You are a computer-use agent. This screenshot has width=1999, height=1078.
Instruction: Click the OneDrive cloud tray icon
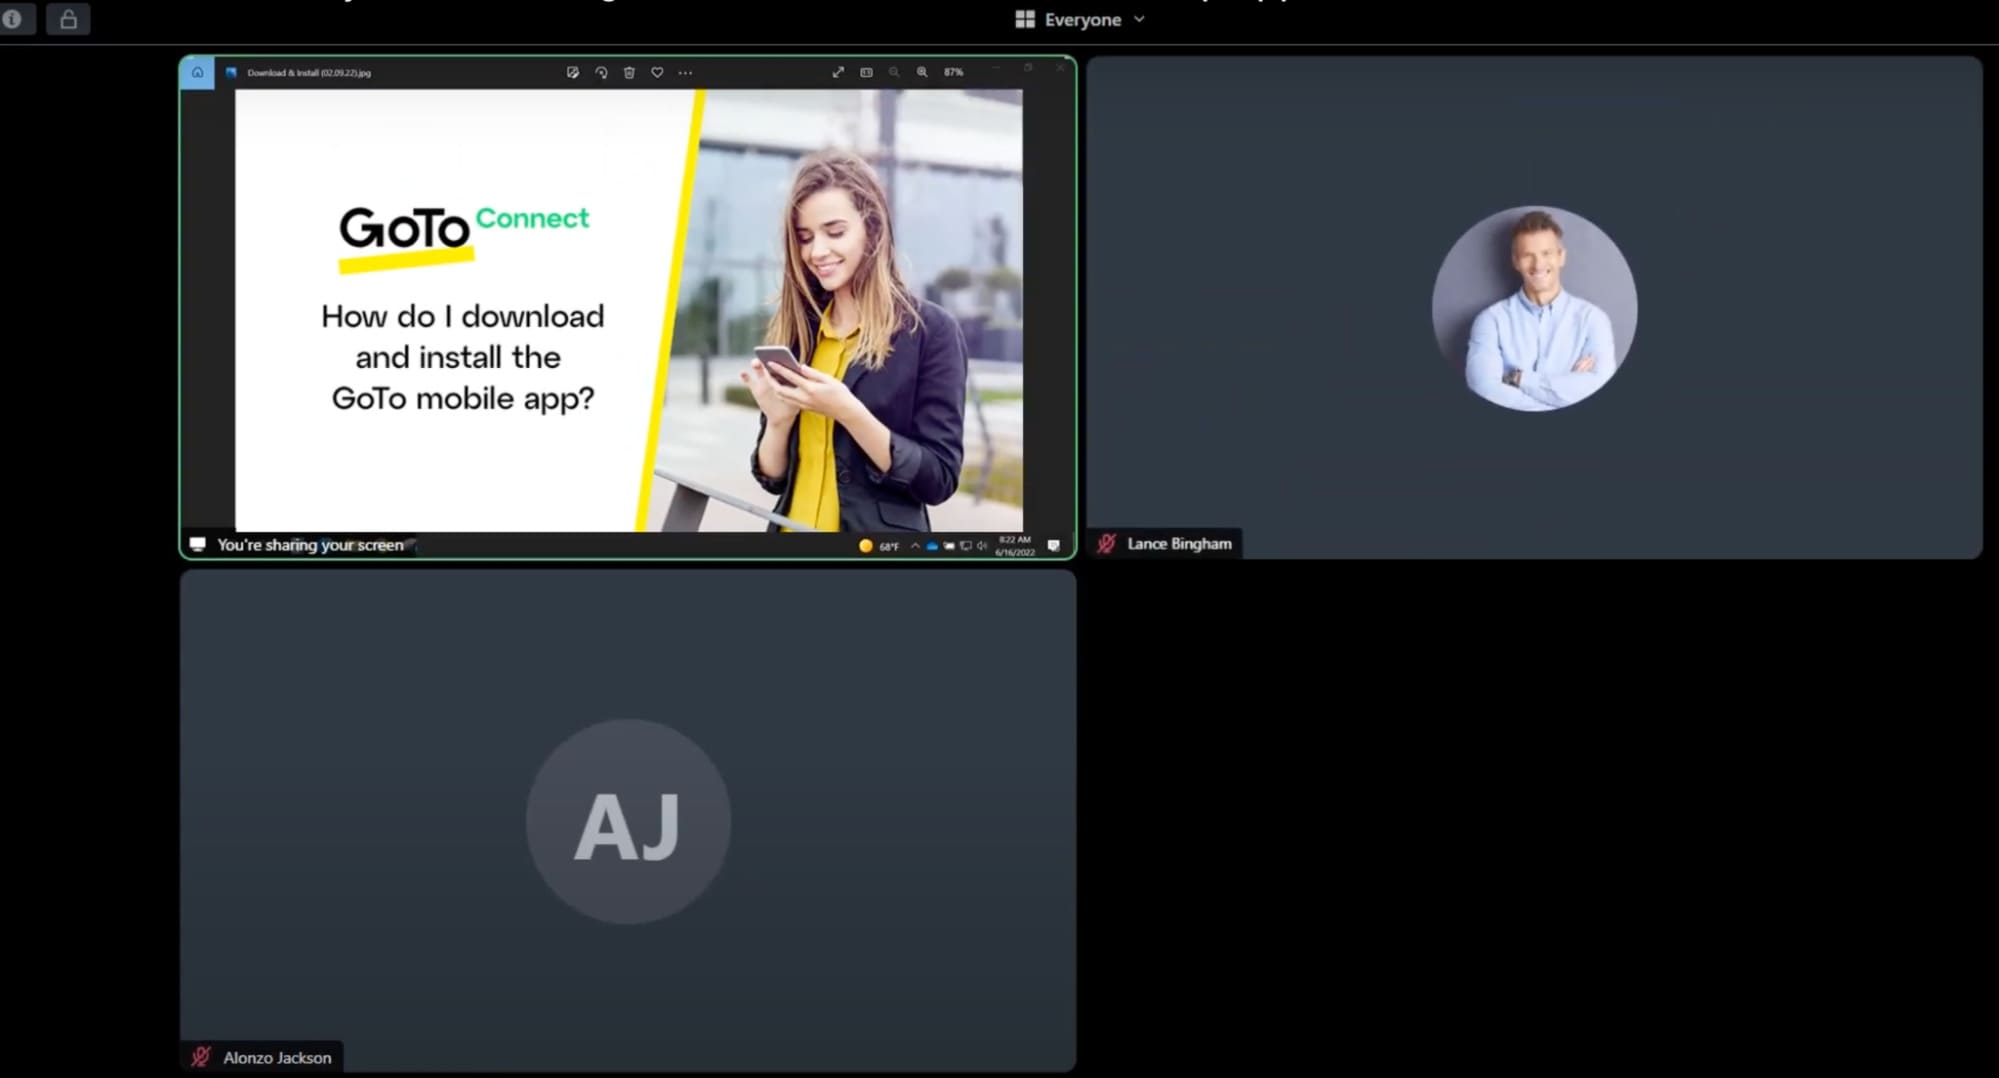[x=932, y=546]
